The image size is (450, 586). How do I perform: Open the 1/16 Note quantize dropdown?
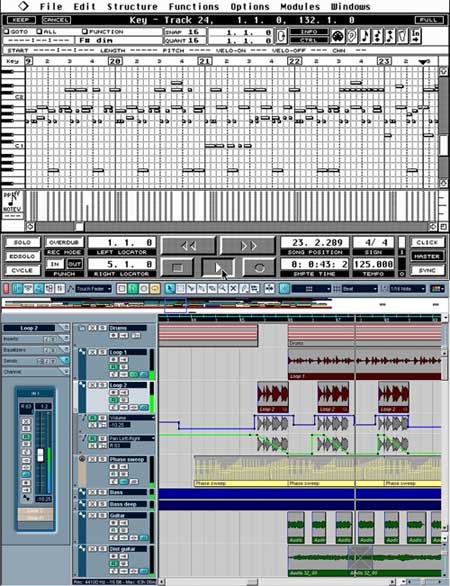click(x=407, y=289)
